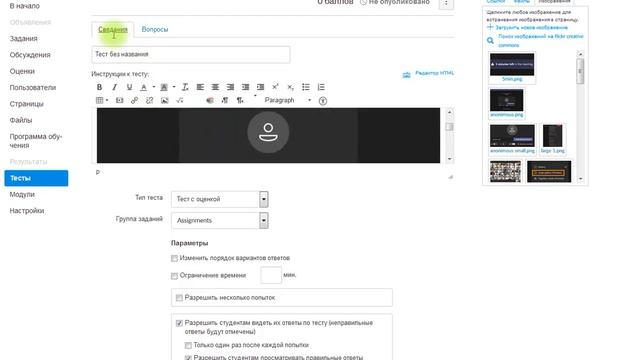The image size is (640, 360).
Task: Check 'Изменить порядок вариантов ответов' checkbox
Action: 174,258
